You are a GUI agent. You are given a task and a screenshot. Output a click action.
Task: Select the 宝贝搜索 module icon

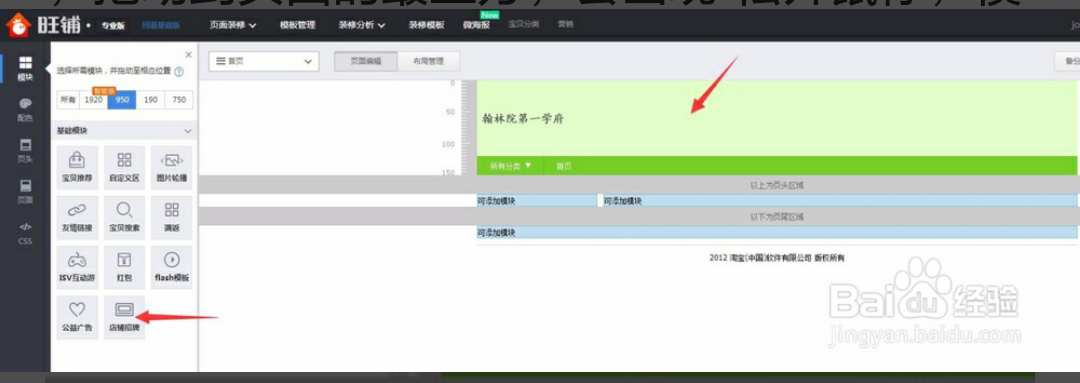(124, 218)
